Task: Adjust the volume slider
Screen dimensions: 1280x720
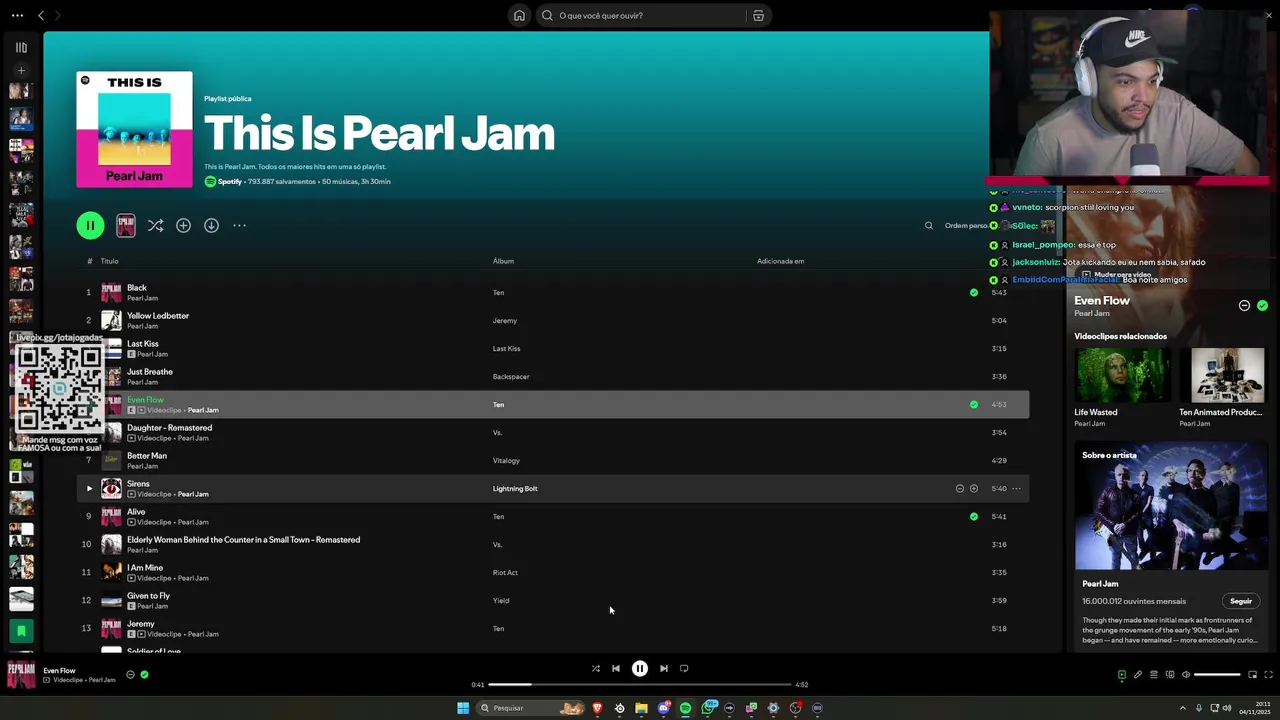Action: tap(1217, 675)
